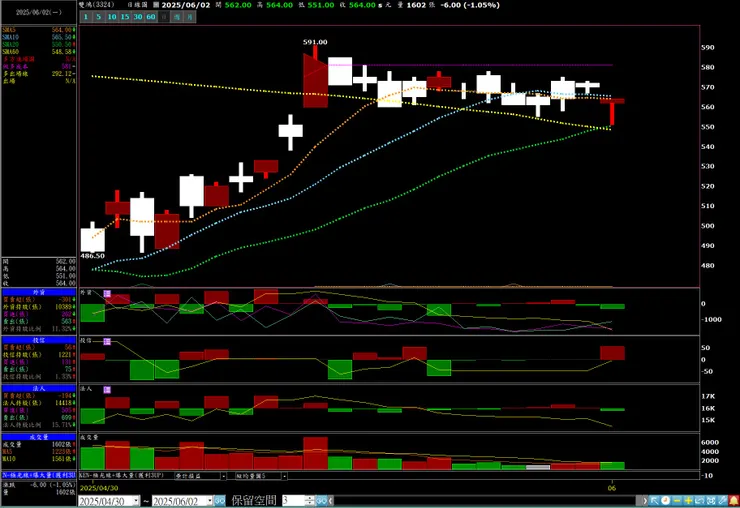This screenshot has width=740, height=508.
Task: Click the SMA60 legend row
Action: point(39,51)
